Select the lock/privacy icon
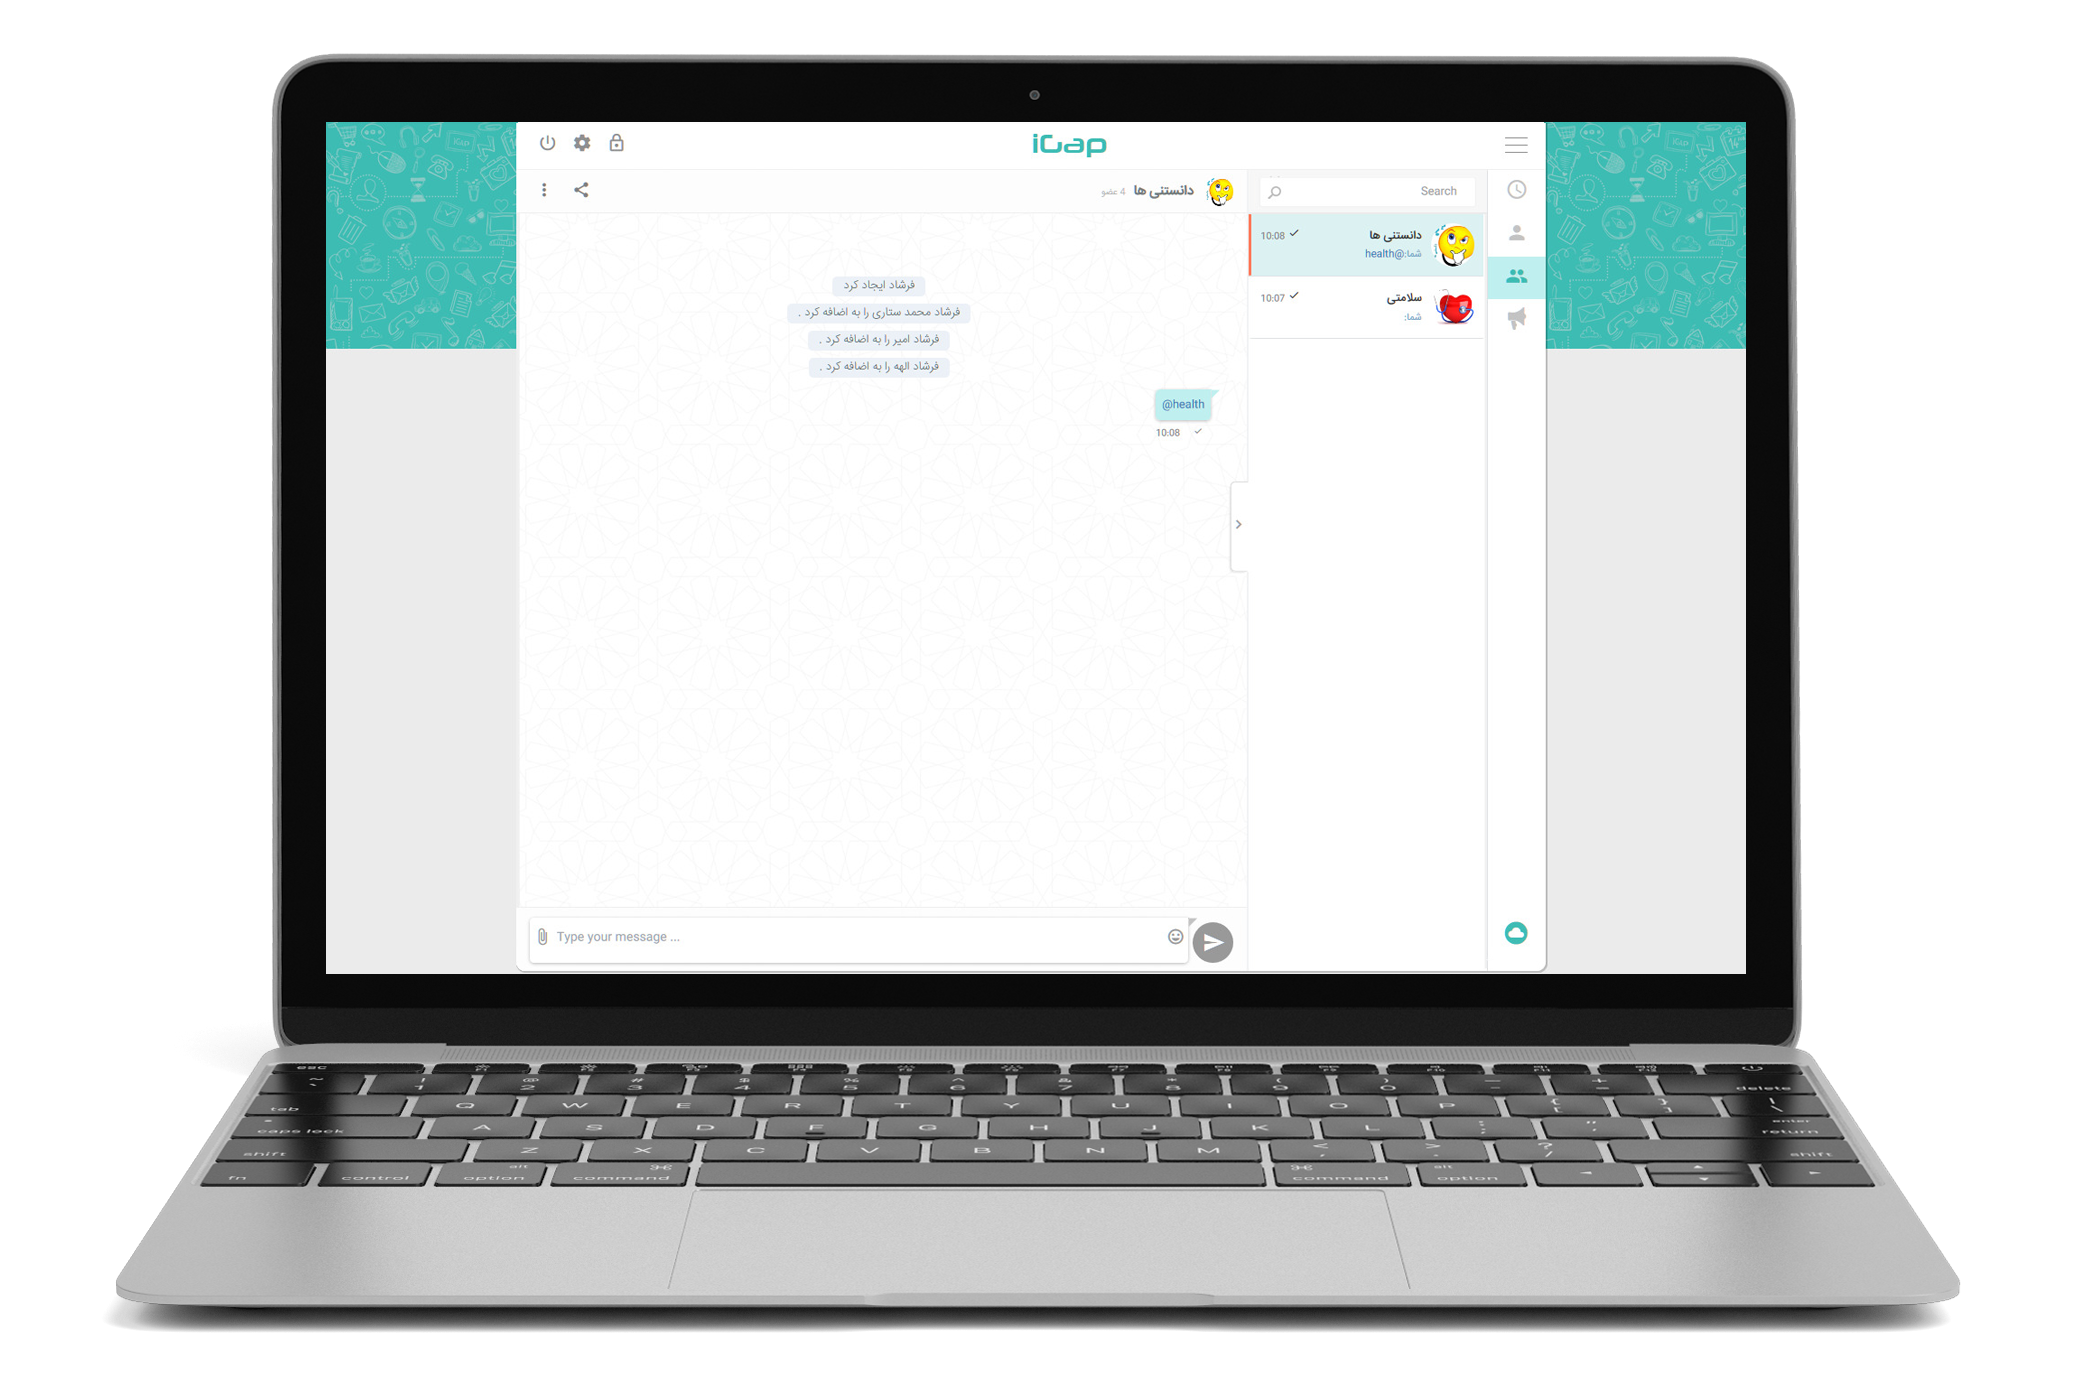This screenshot has height=1386, width=2082. [619, 144]
